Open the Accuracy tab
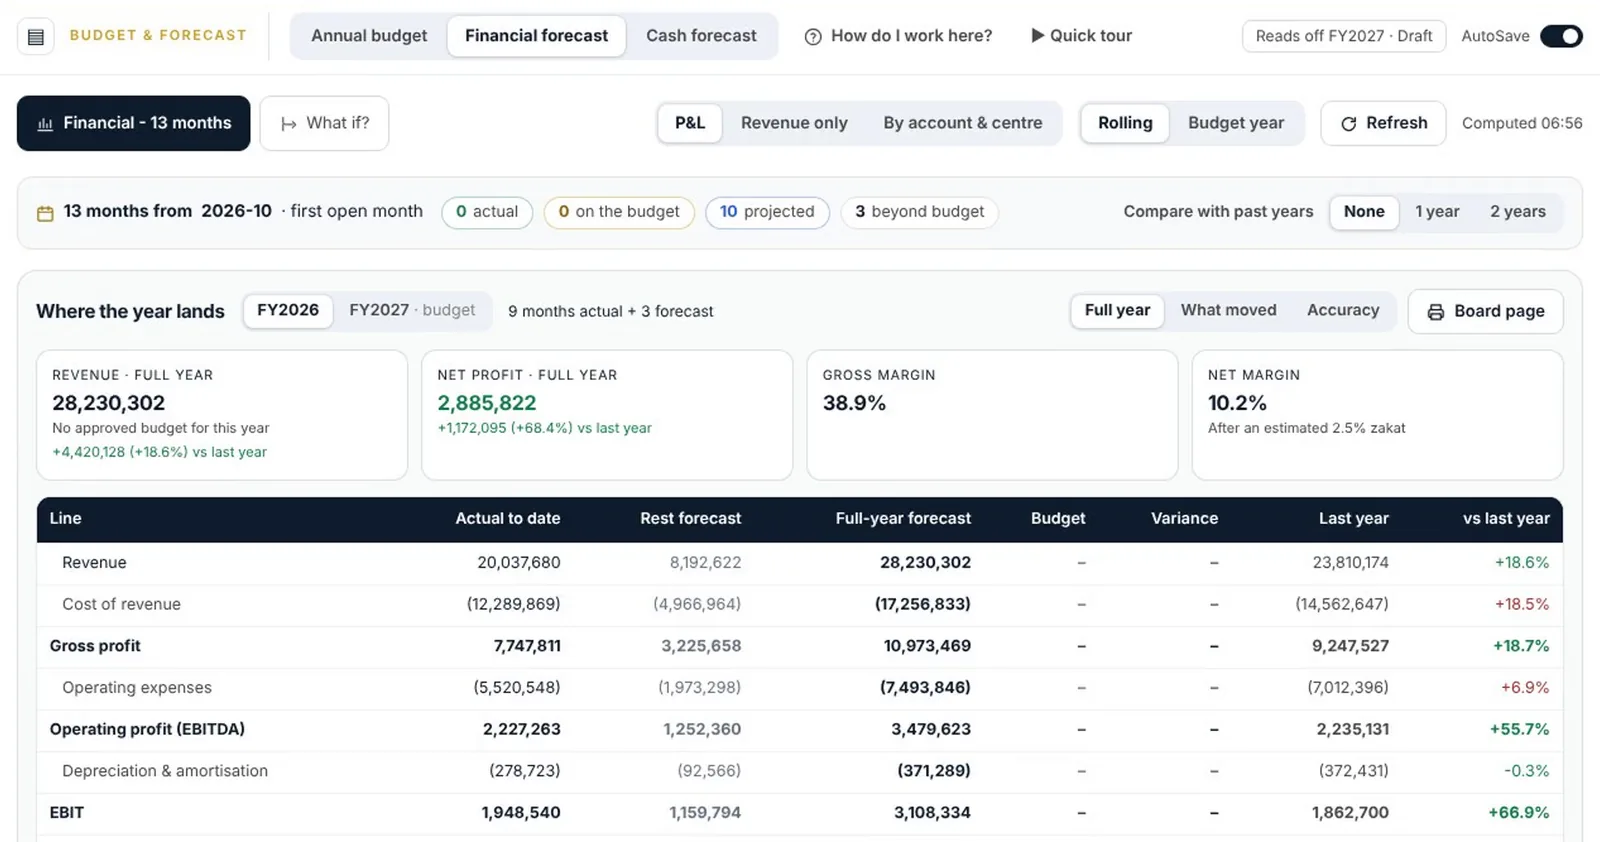This screenshot has height=842, width=1600. [1343, 310]
